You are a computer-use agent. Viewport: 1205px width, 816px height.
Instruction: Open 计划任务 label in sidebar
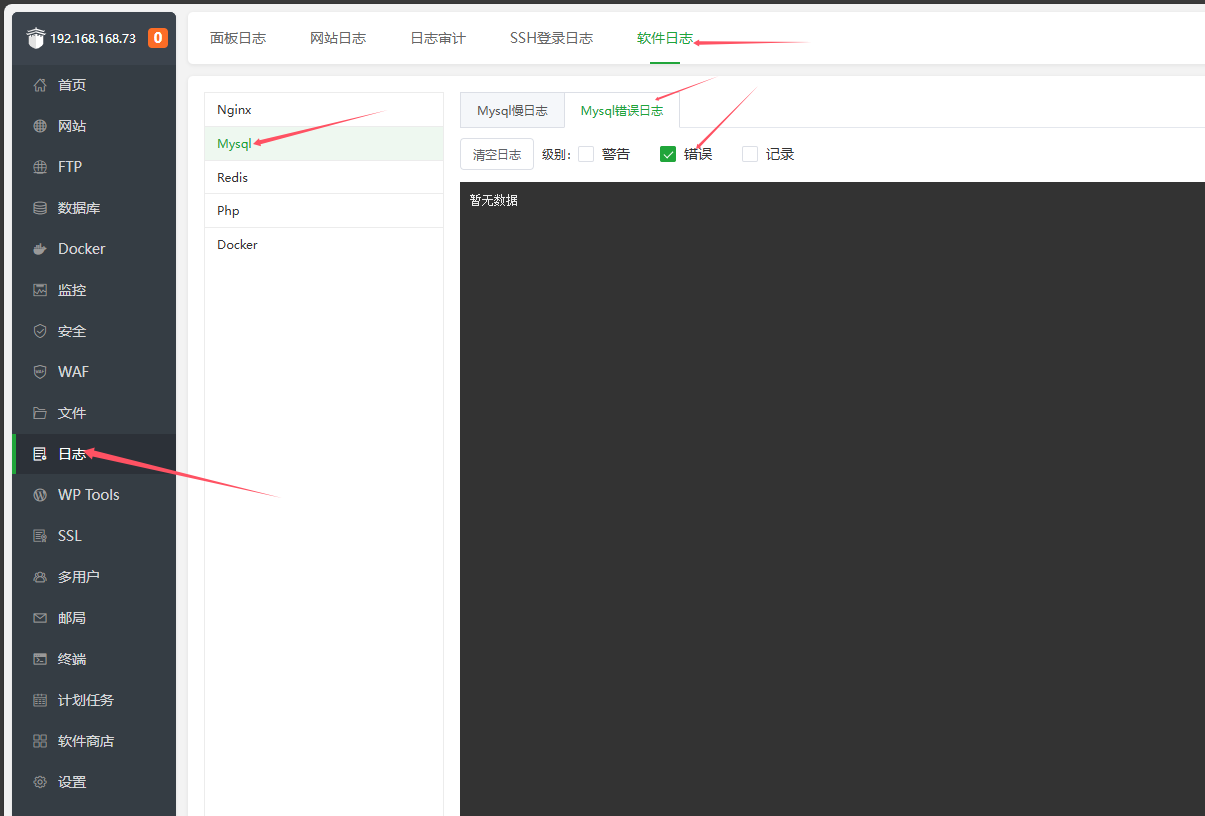(x=86, y=700)
